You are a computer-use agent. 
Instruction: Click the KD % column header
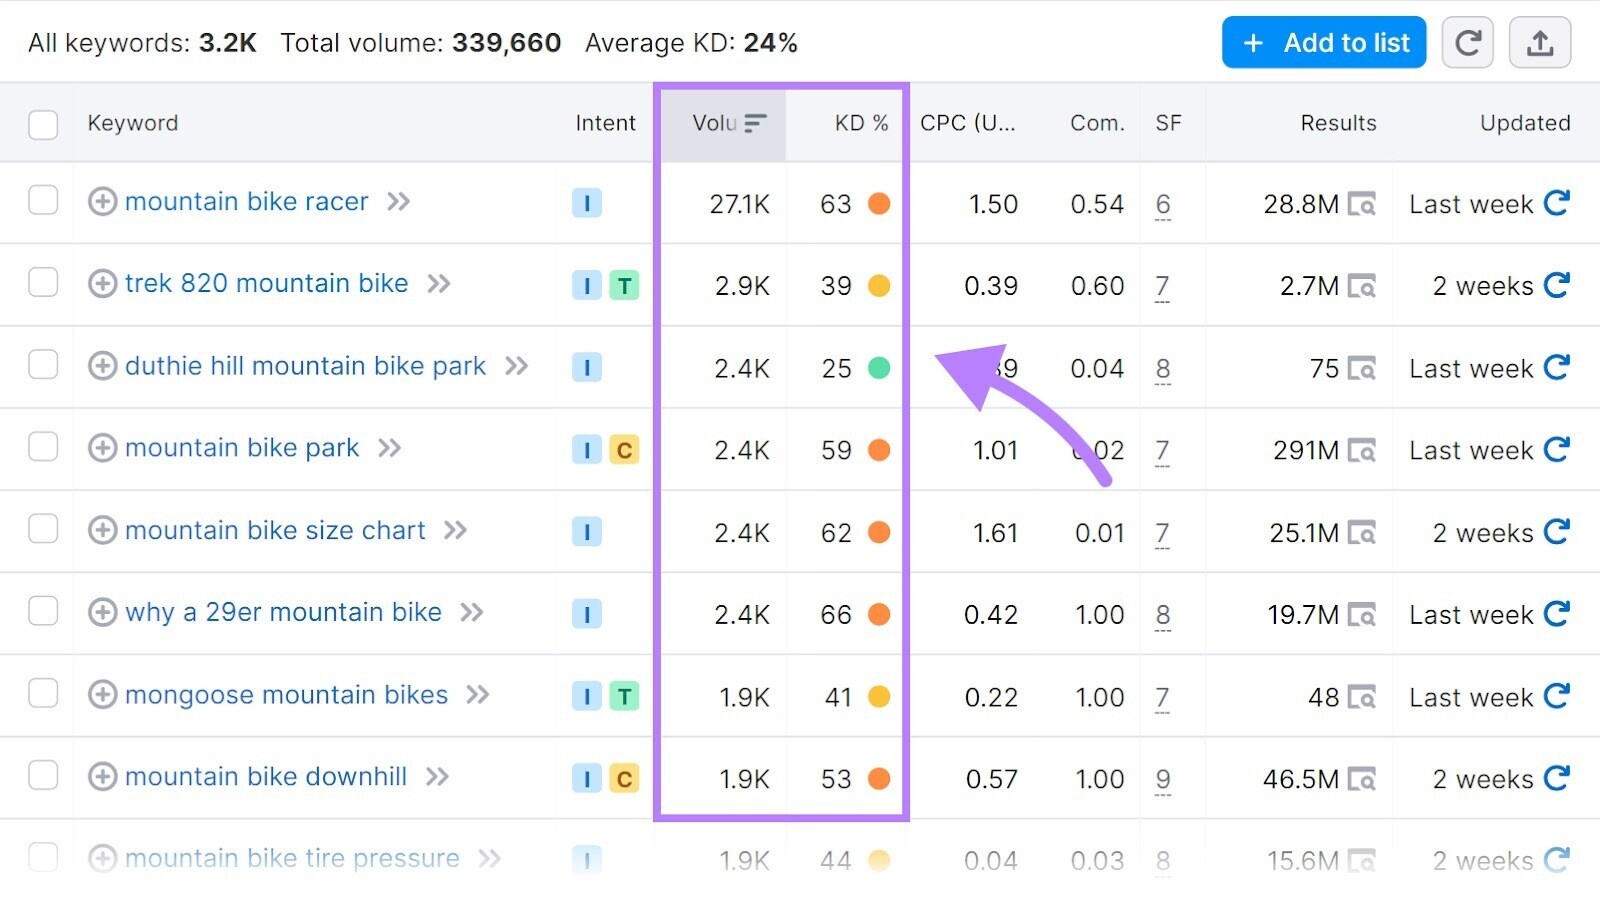click(x=860, y=123)
